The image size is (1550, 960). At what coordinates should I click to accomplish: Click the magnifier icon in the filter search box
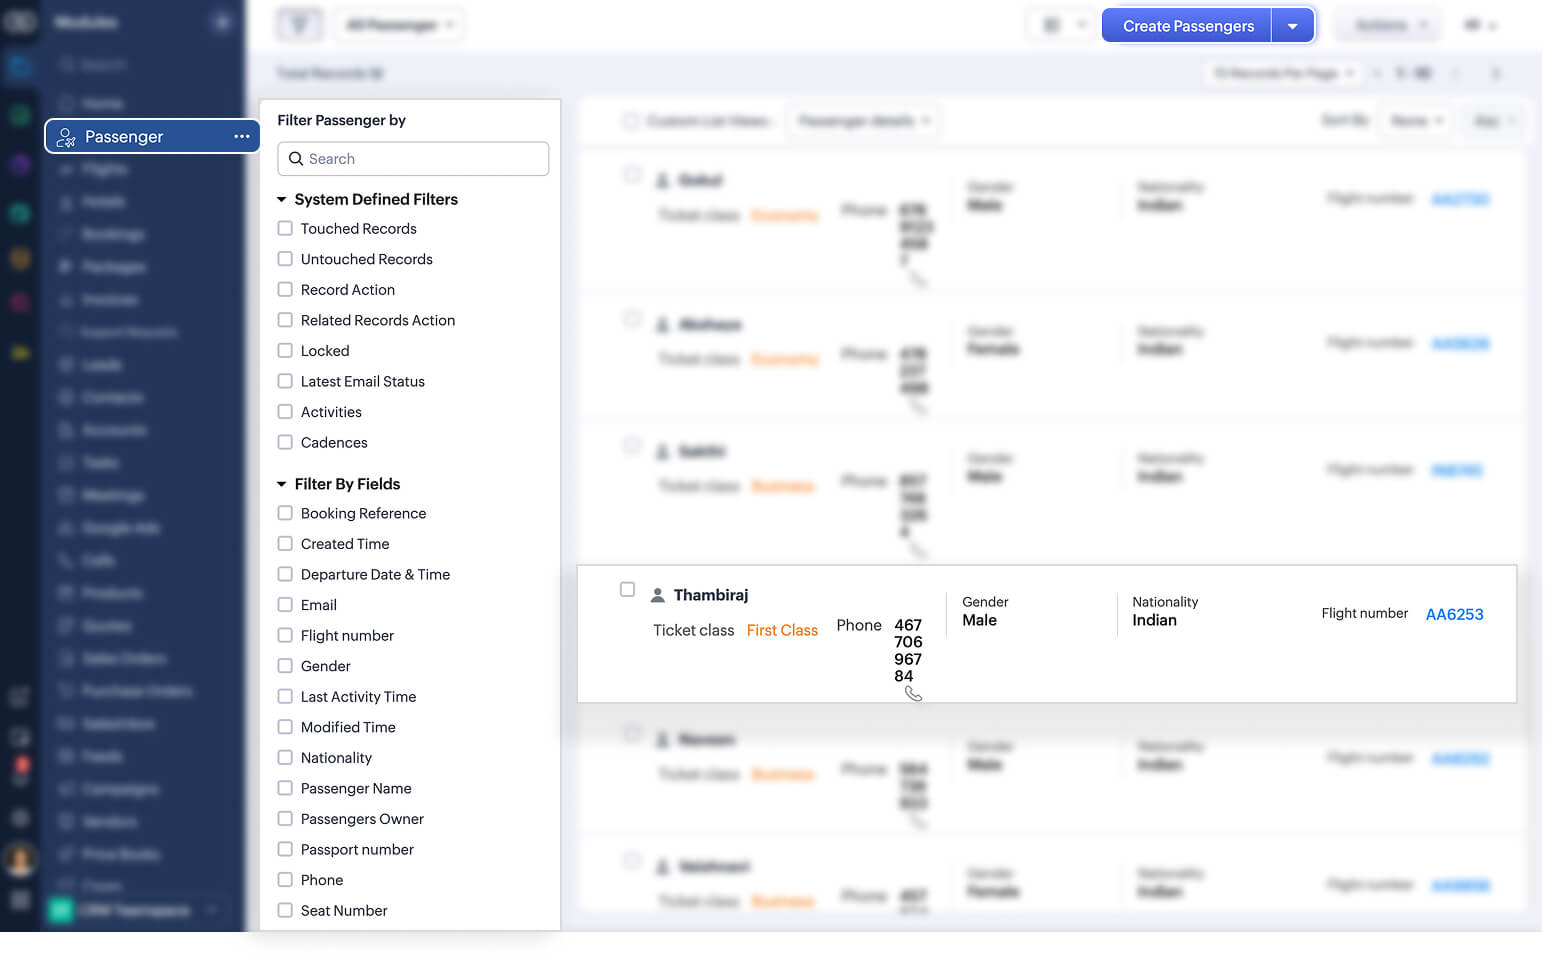295,159
